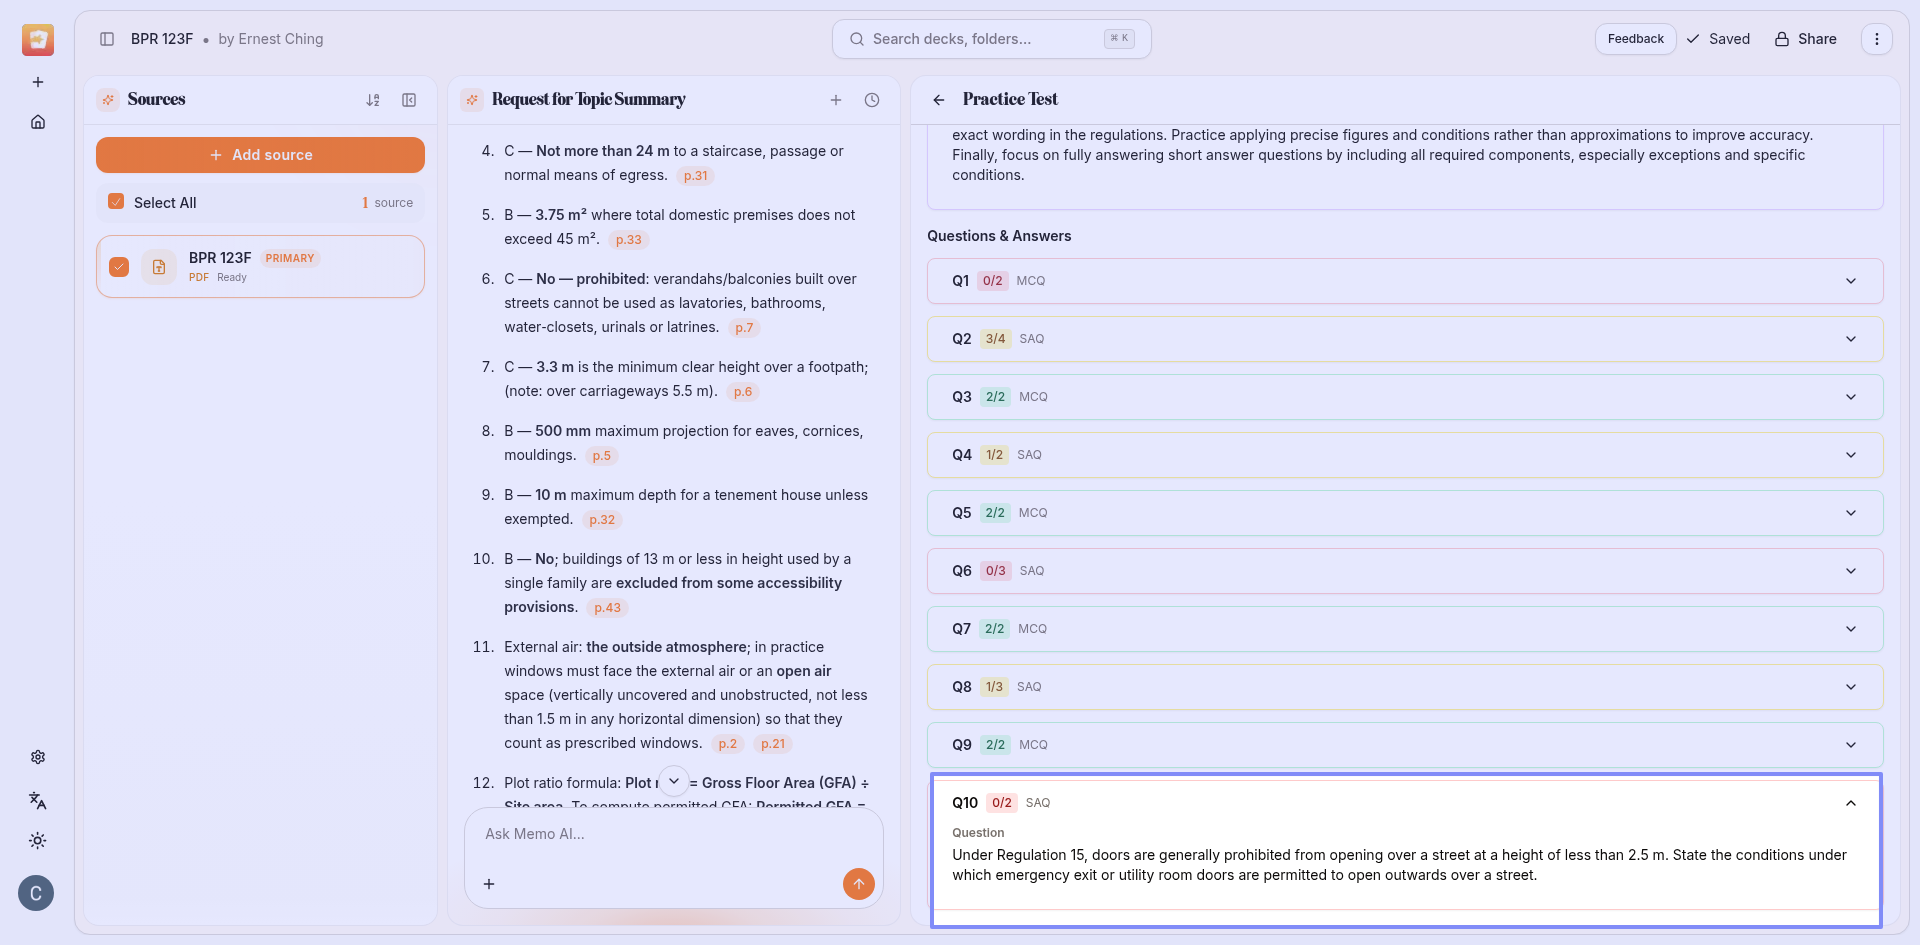Image resolution: width=1920 pixels, height=945 pixels.
Task: Start a new chat with plus icon
Action: [836, 100]
